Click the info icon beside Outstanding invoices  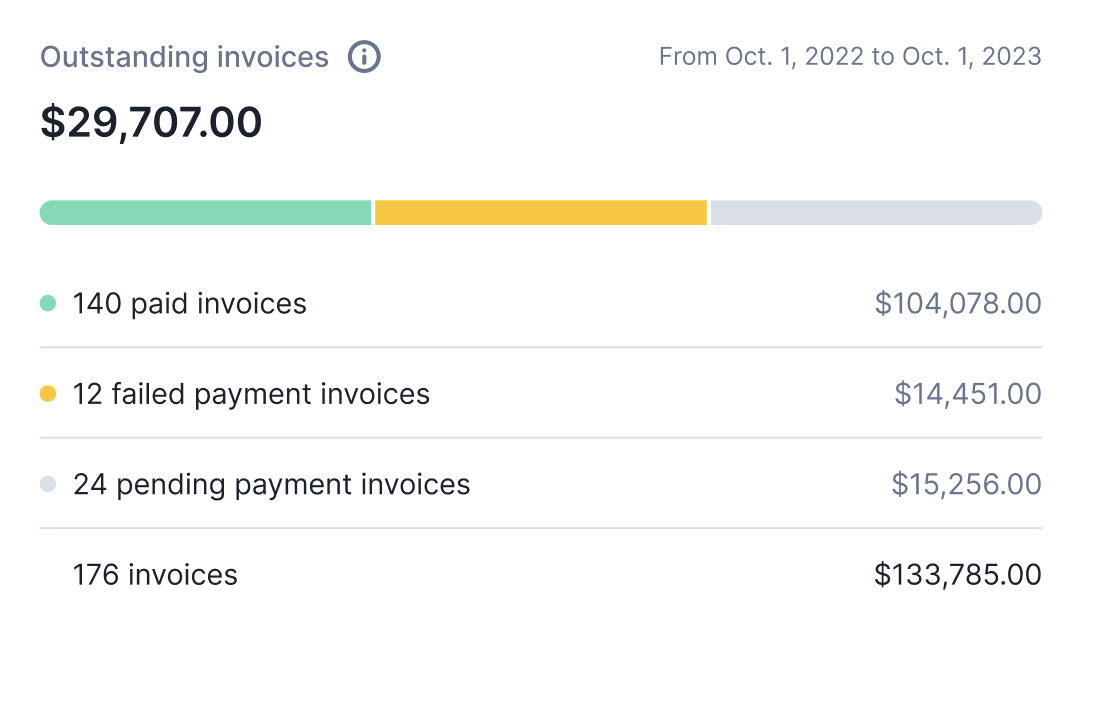tap(364, 57)
